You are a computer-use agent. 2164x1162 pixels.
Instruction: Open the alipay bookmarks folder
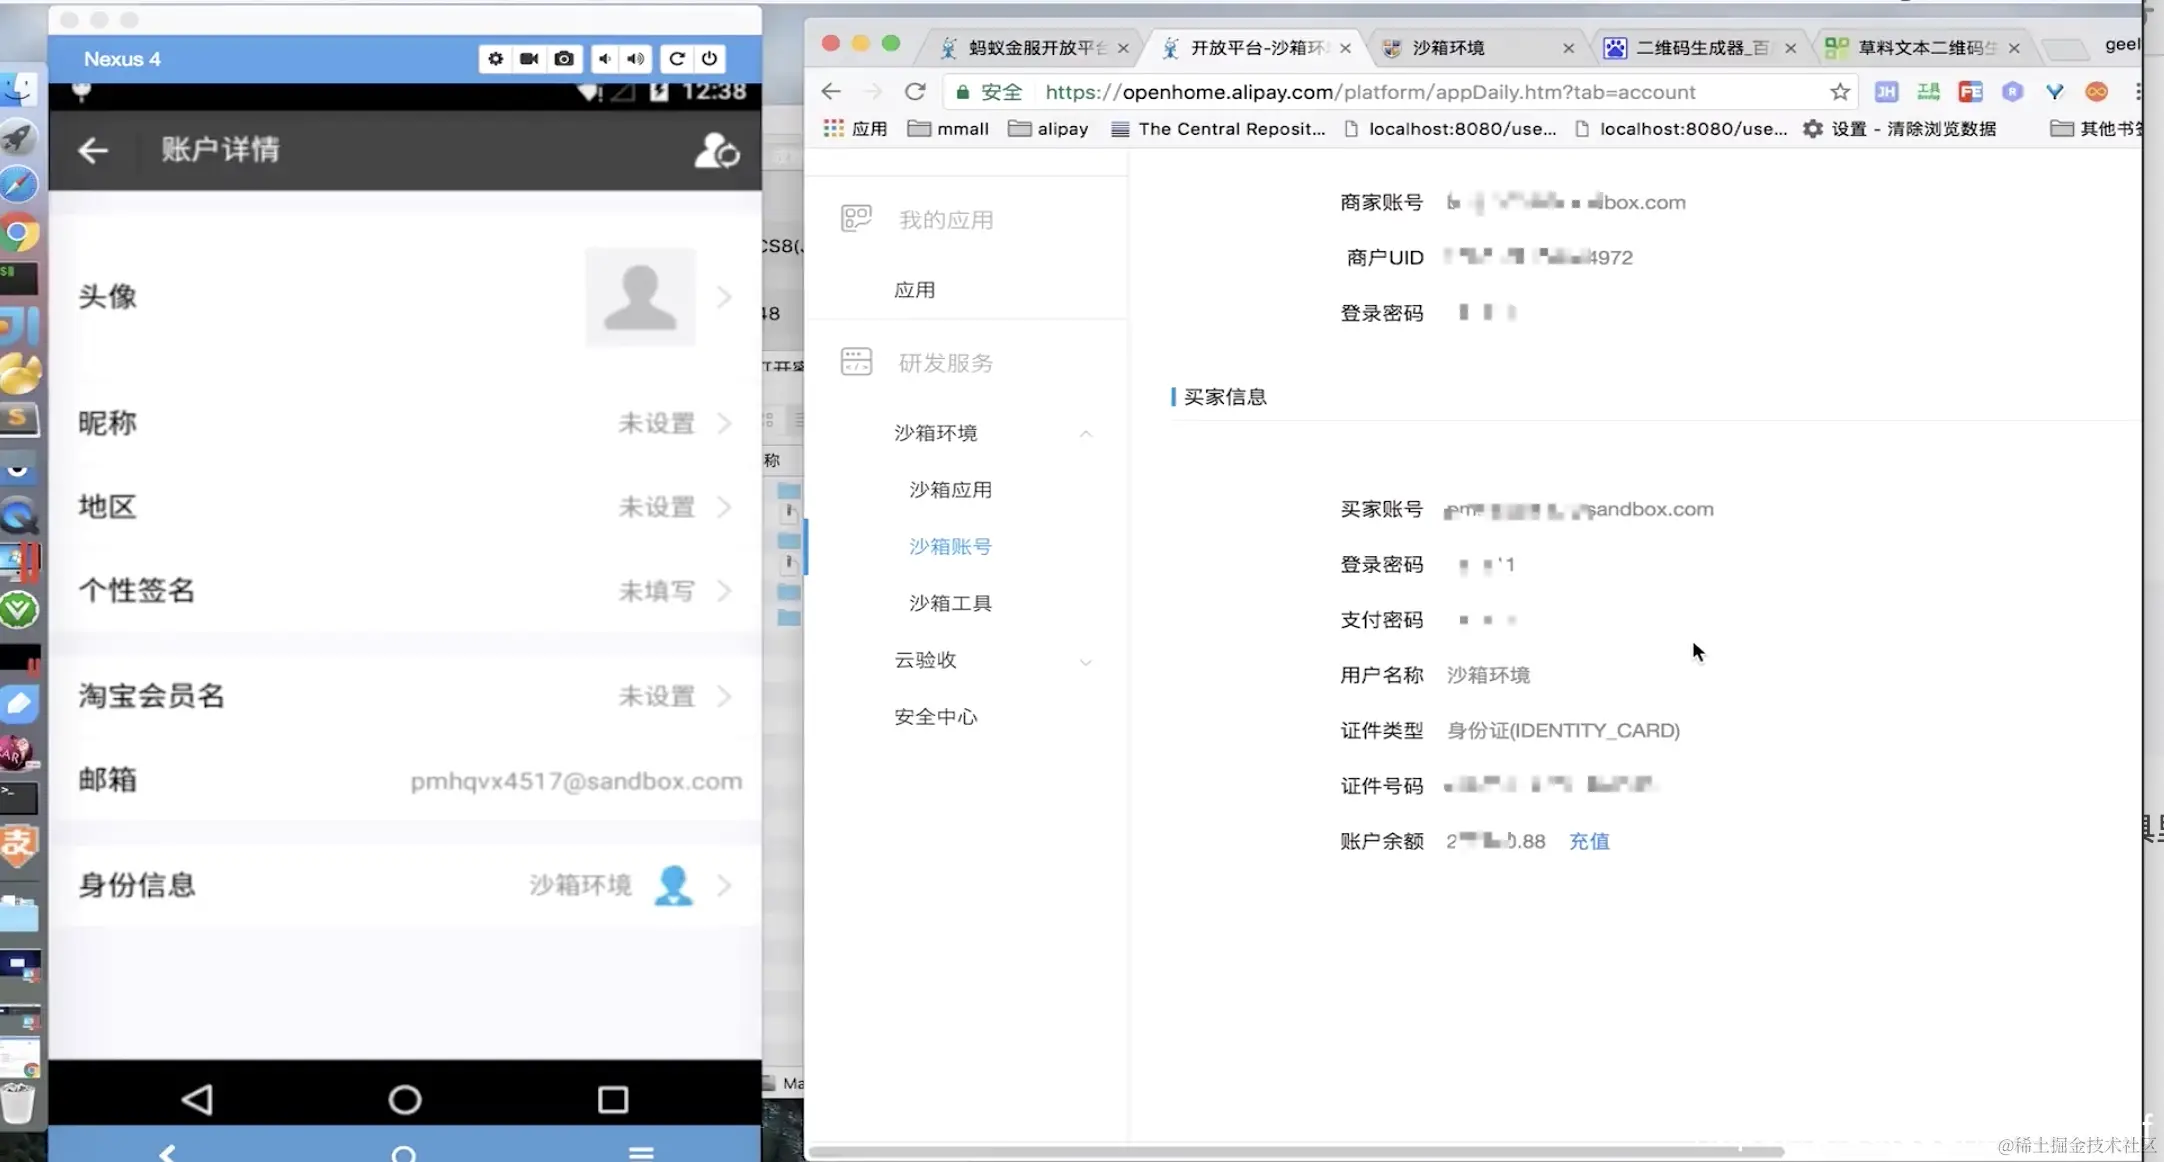[1048, 129]
